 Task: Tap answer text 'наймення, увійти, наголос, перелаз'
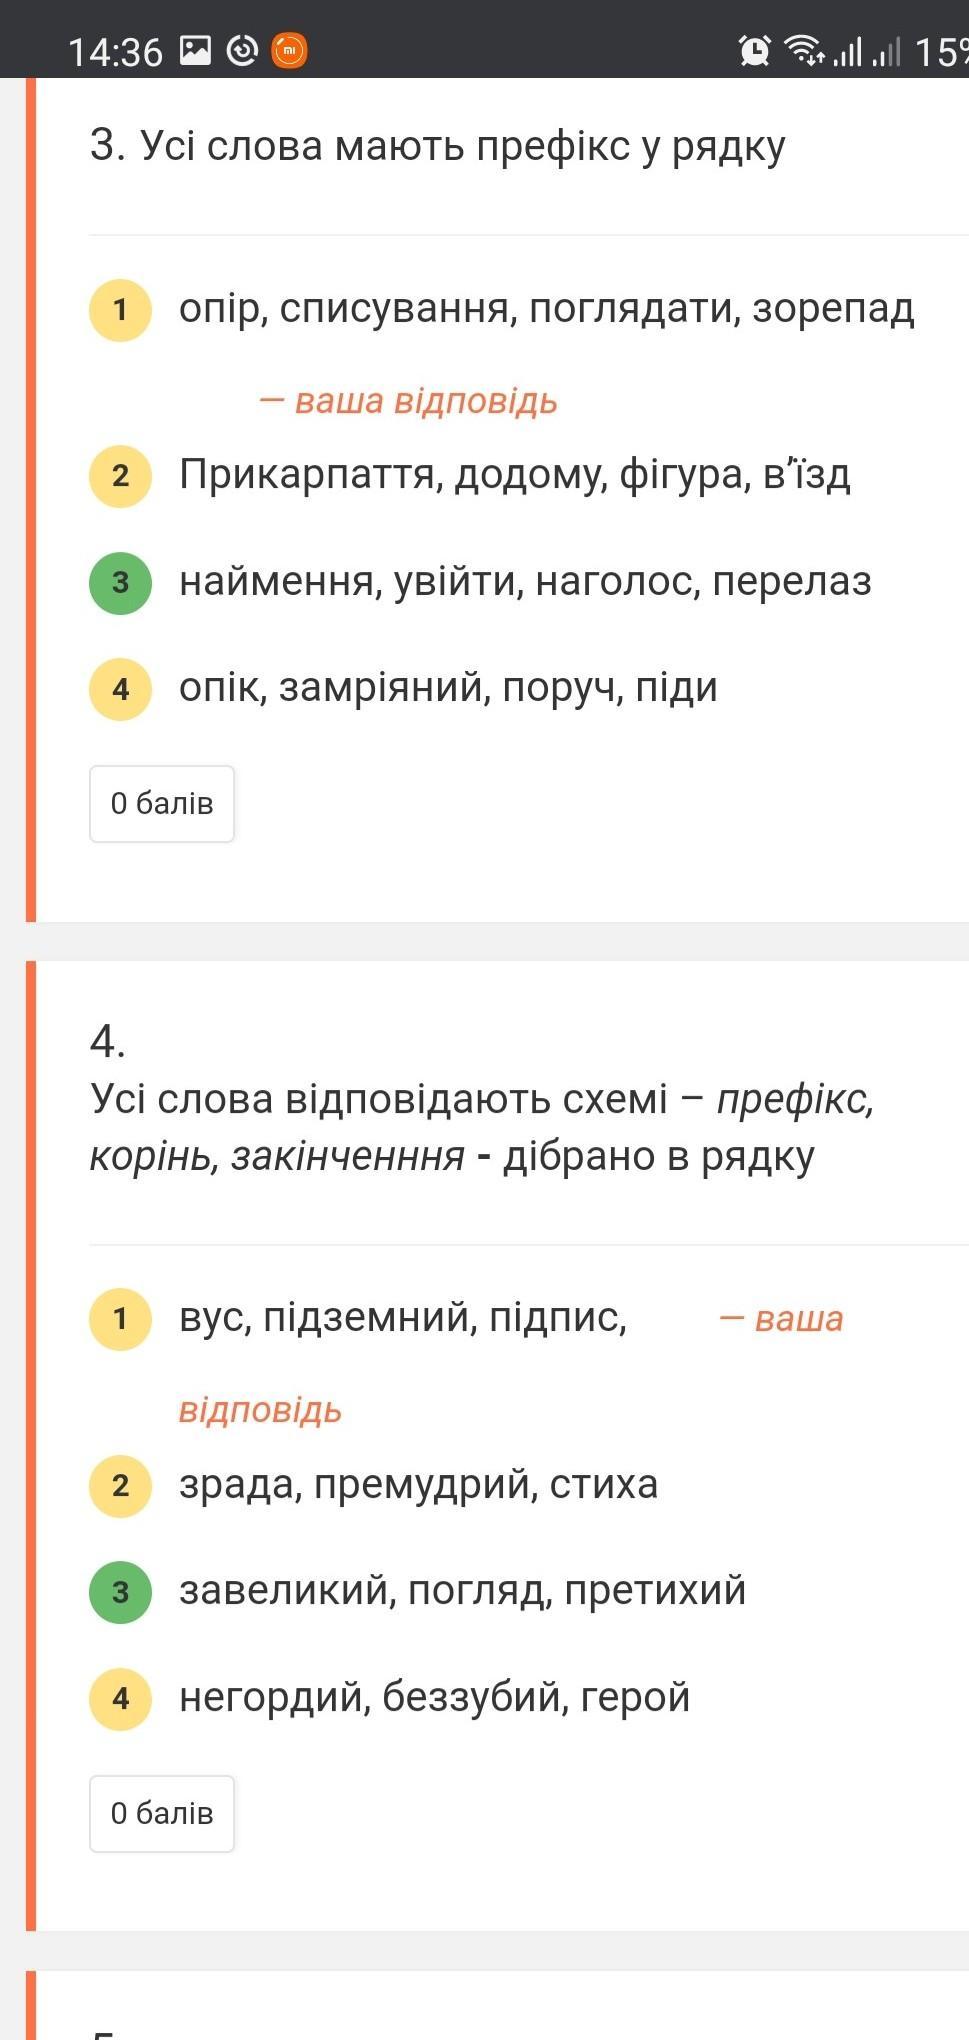[x=525, y=581]
